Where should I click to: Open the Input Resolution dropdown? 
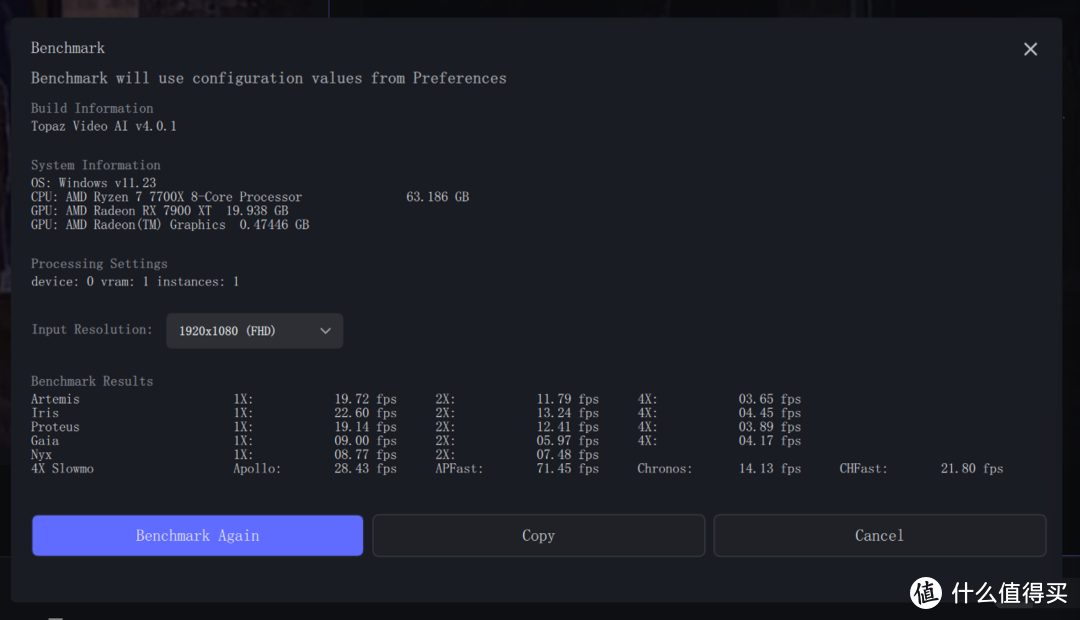[254, 331]
